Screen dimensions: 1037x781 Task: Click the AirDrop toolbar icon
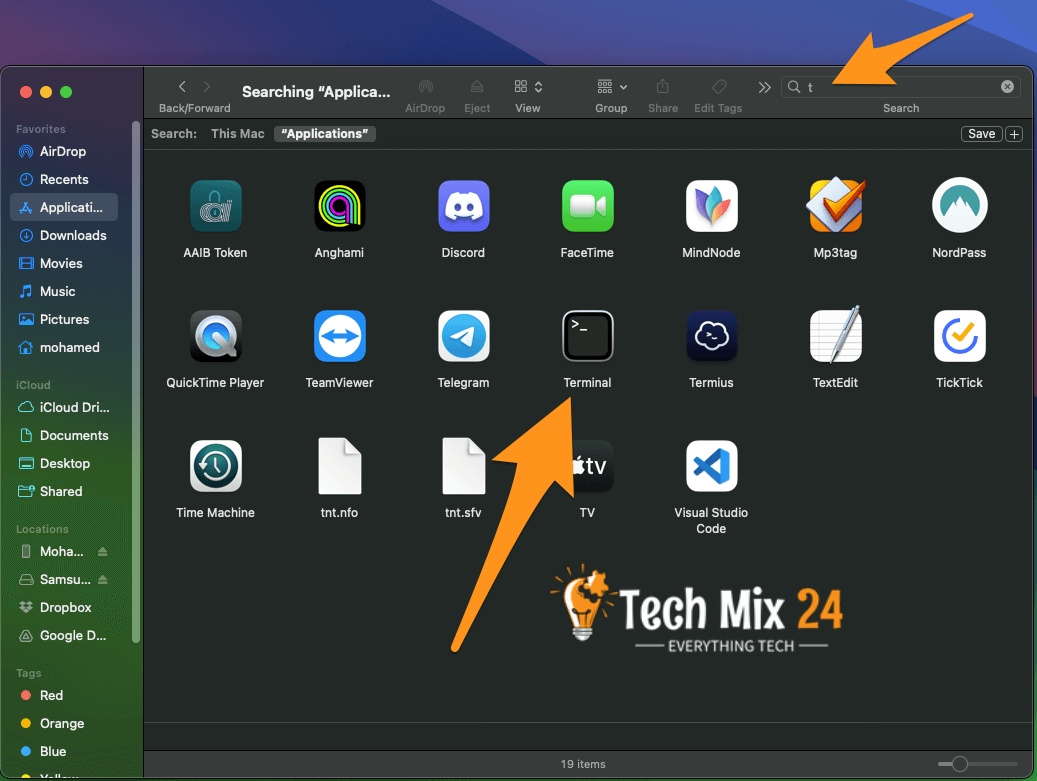[425, 87]
